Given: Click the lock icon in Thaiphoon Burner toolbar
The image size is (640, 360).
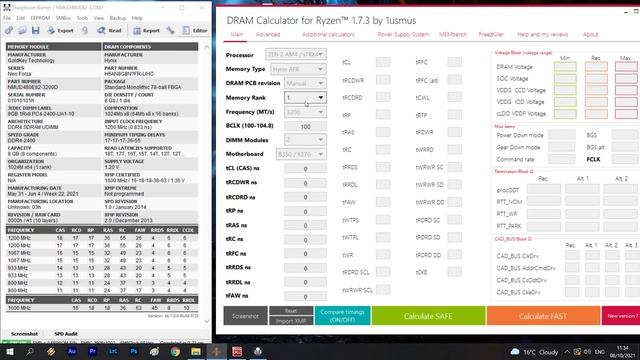Looking at the screenshot, I should pyautogui.click(x=84, y=31).
